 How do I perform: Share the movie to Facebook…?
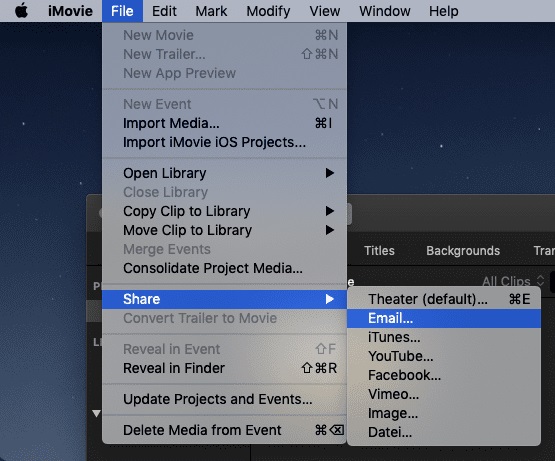click(x=444, y=375)
